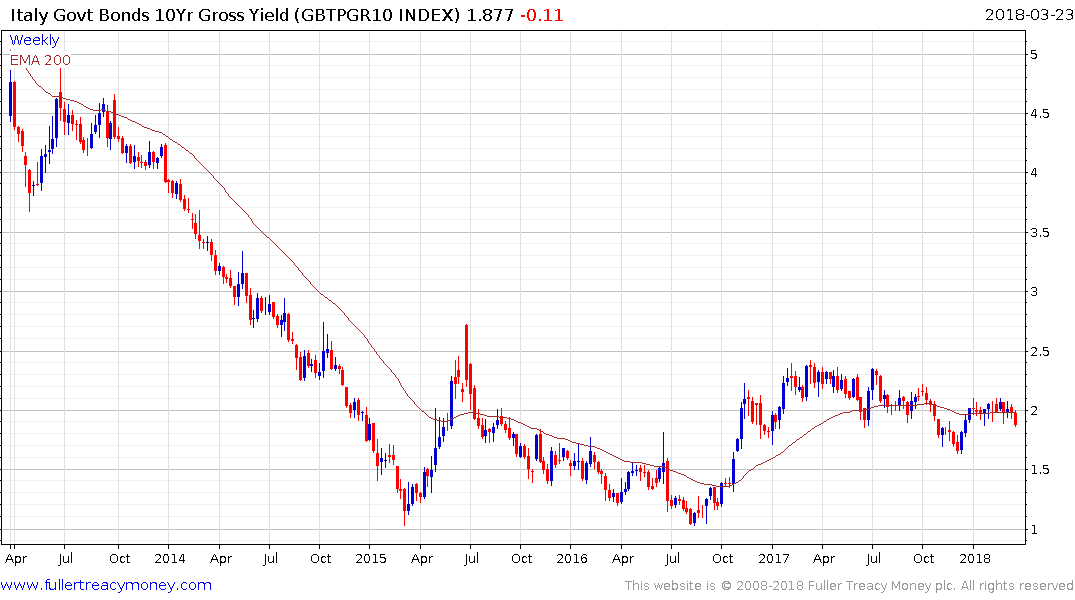
Task: Click the '2015' x-axis label
Action: pyautogui.click(x=371, y=558)
